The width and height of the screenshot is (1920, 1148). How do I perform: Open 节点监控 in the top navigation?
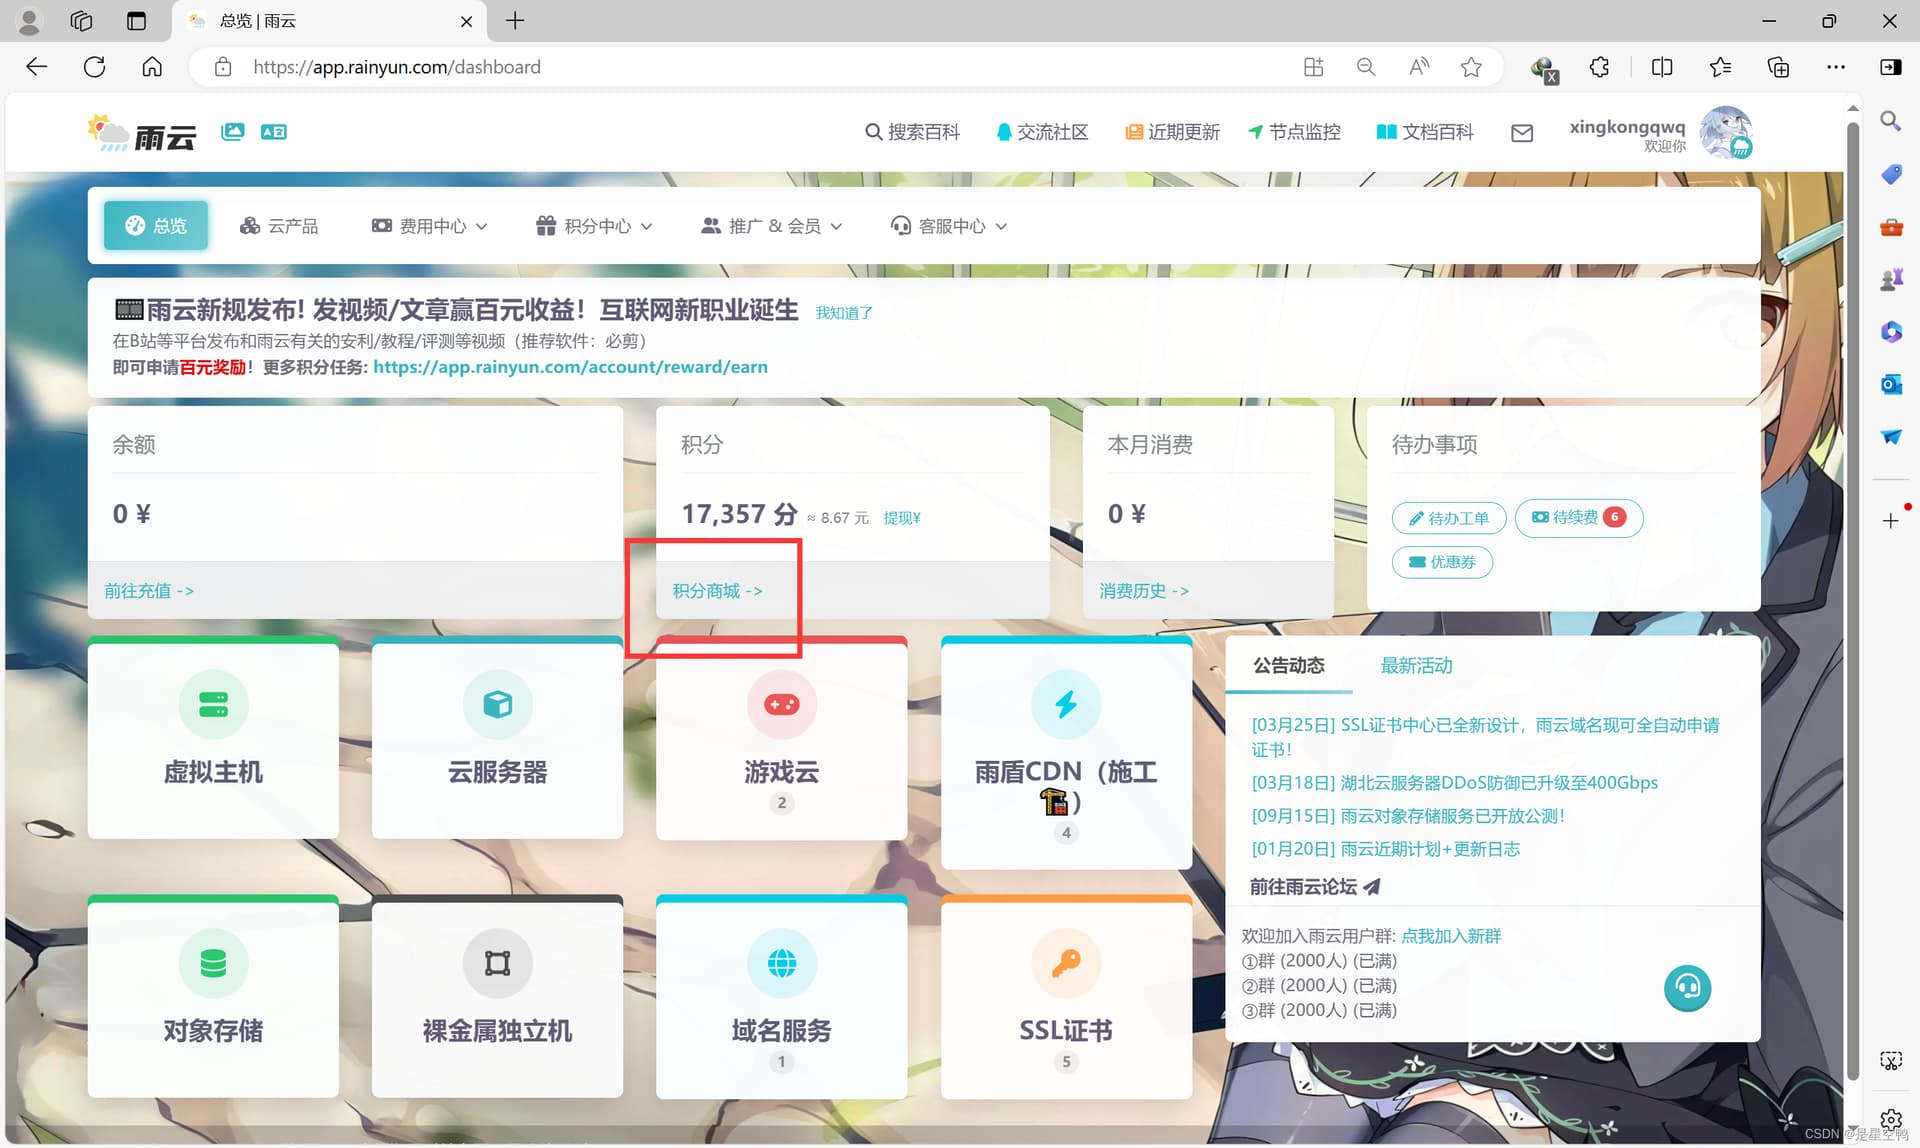[1294, 132]
